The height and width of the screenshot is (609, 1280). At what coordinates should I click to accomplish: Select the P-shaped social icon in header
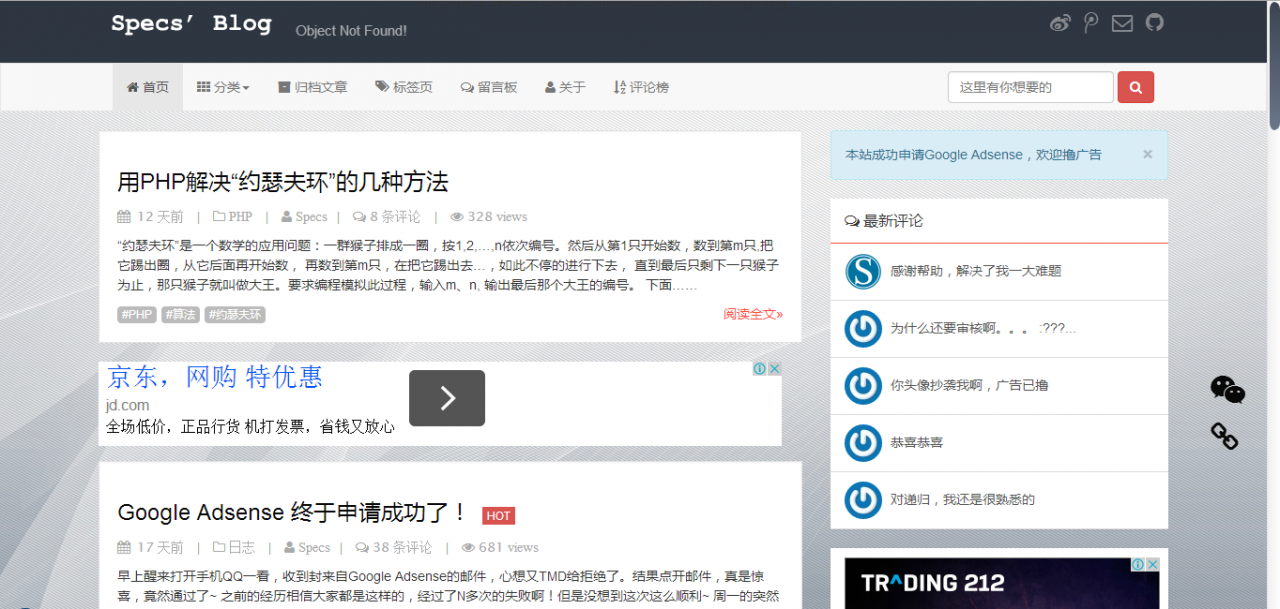point(1091,22)
